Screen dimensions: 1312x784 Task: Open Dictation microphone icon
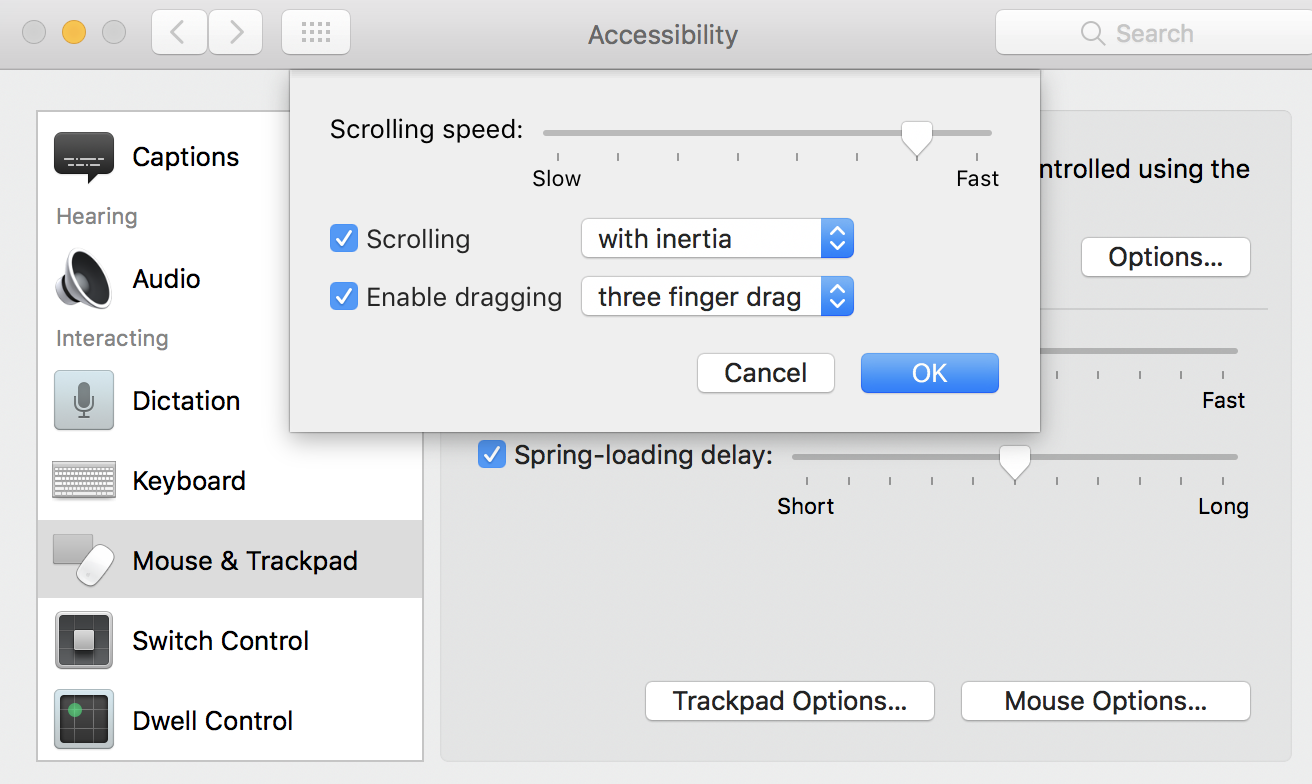[84, 400]
